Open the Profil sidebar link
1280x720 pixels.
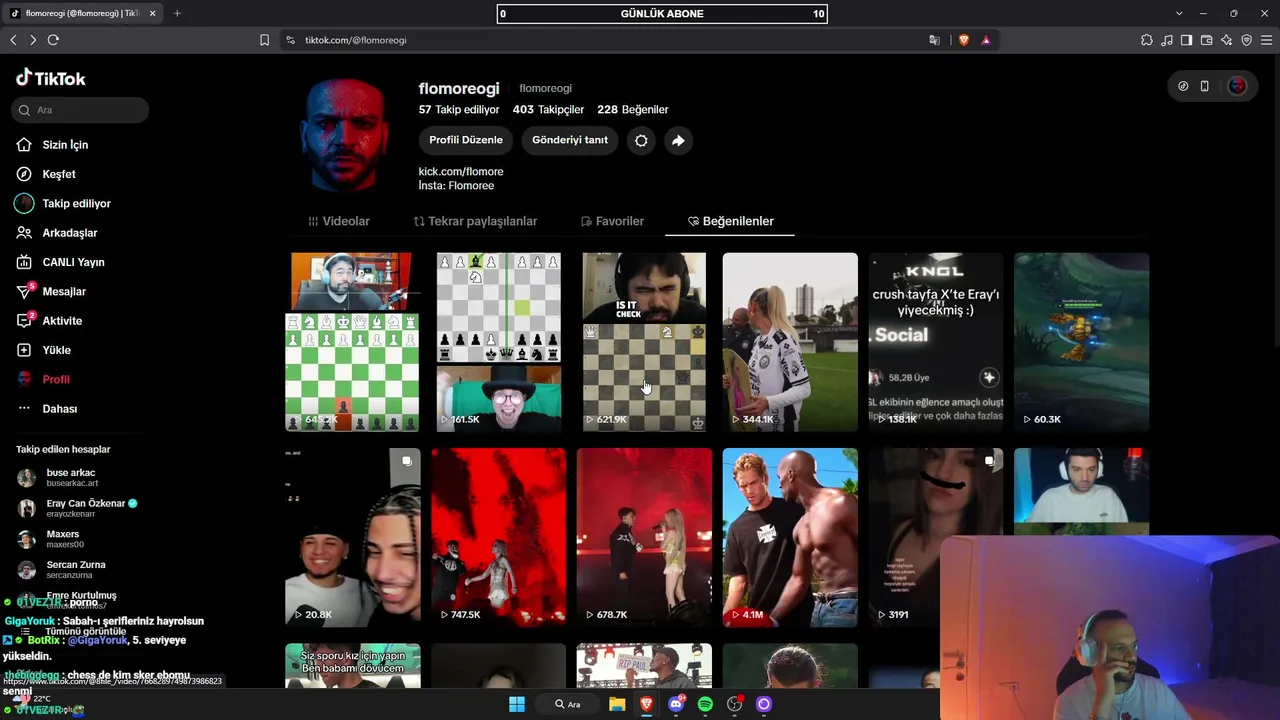click(x=56, y=380)
